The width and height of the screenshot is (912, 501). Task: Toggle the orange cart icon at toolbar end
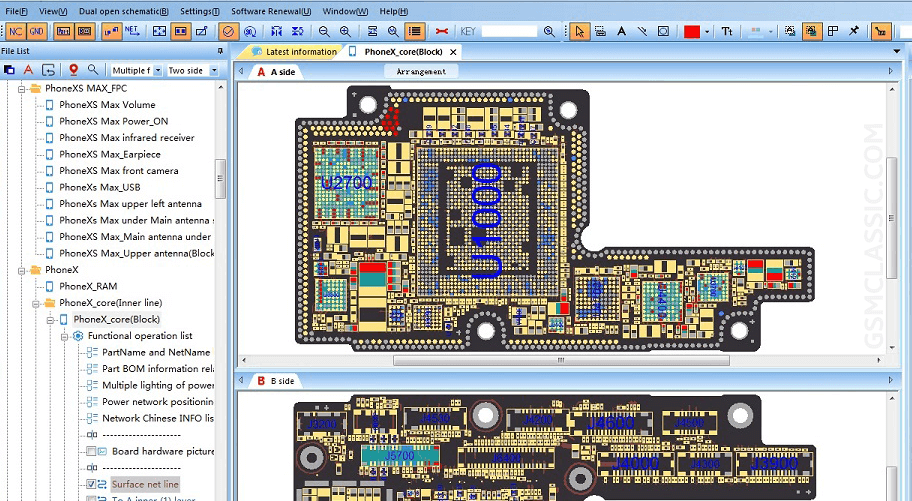tap(881, 31)
